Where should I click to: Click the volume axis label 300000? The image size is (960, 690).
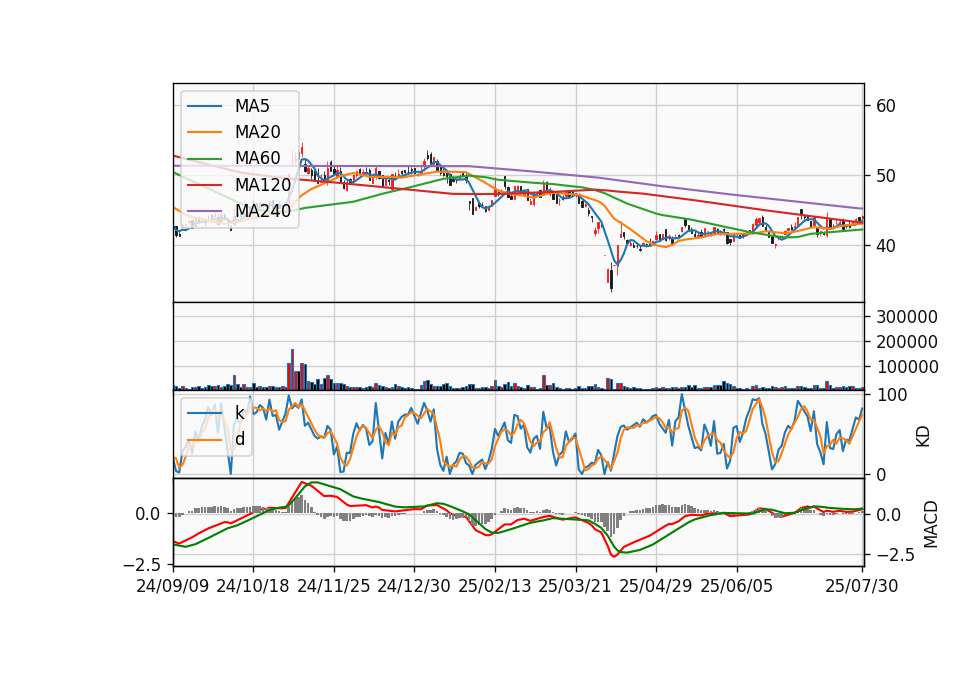907,317
